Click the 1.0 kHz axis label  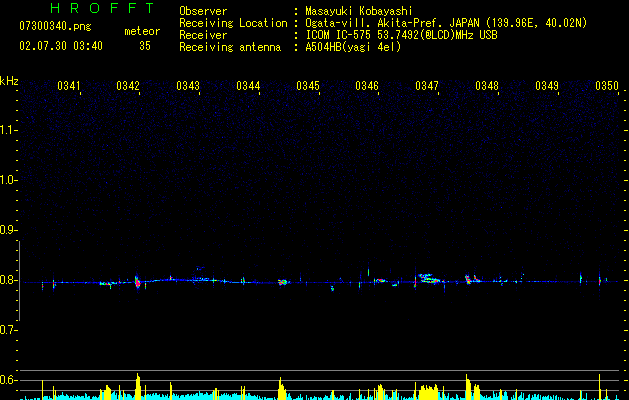pyautogui.click(x=8, y=180)
